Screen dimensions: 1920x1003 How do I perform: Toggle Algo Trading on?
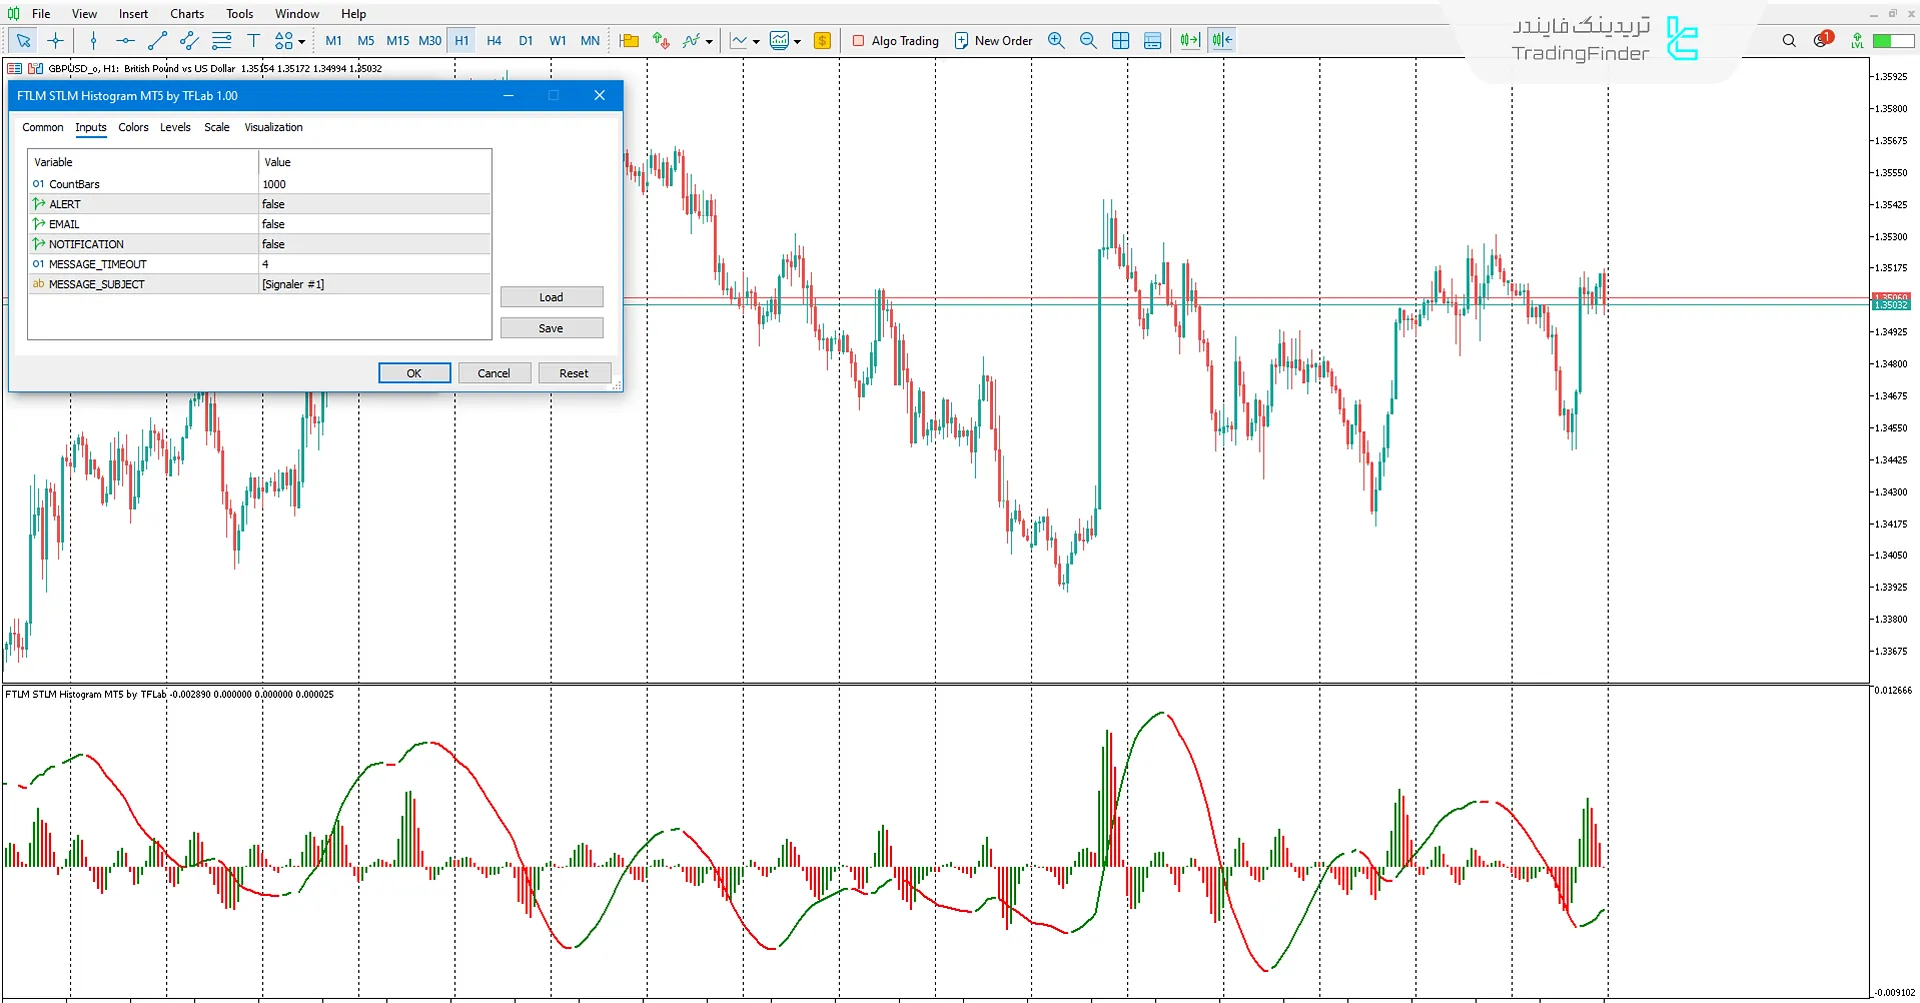[895, 40]
